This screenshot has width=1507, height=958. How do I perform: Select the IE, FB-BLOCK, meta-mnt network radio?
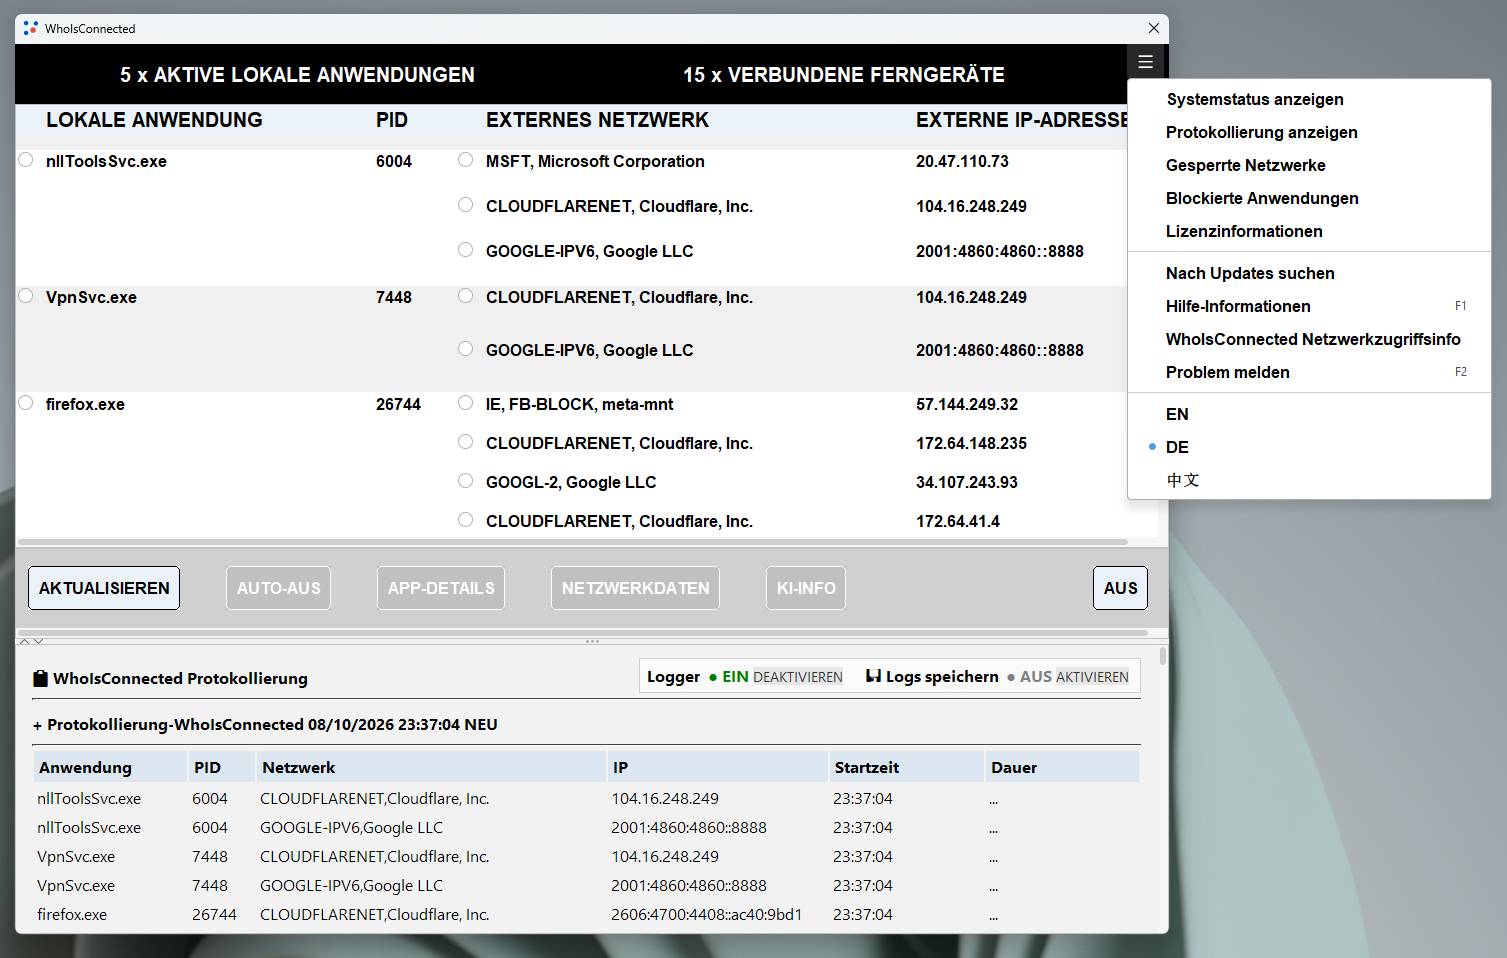tap(466, 403)
